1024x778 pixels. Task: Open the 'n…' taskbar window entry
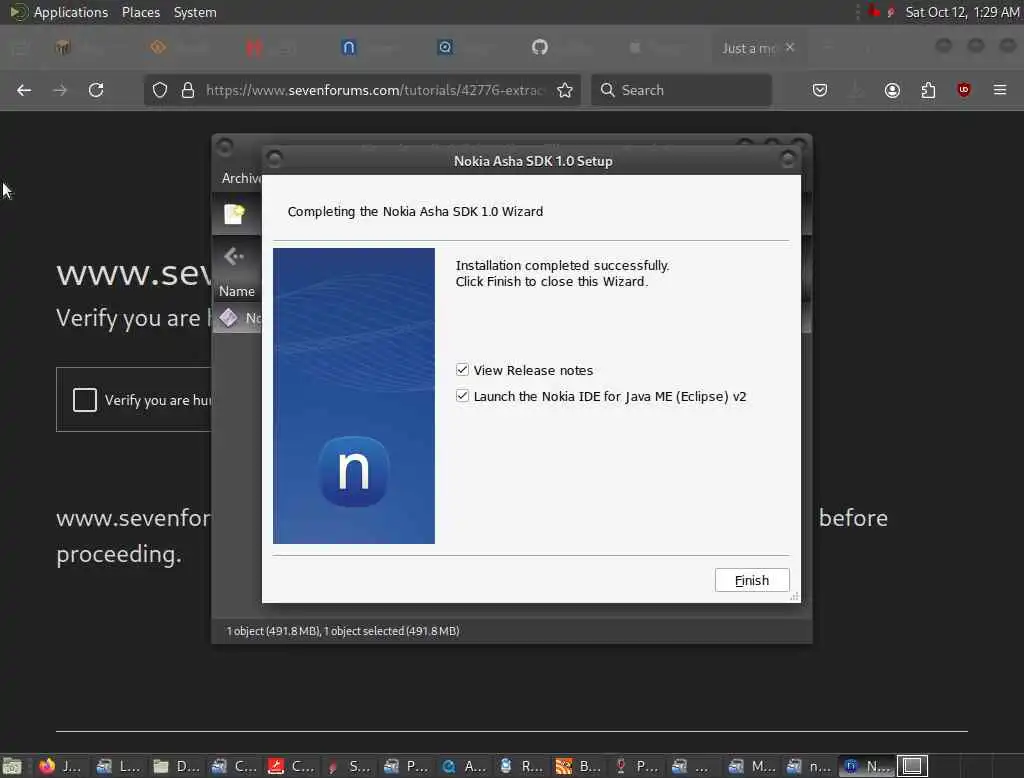pos(808,766)
